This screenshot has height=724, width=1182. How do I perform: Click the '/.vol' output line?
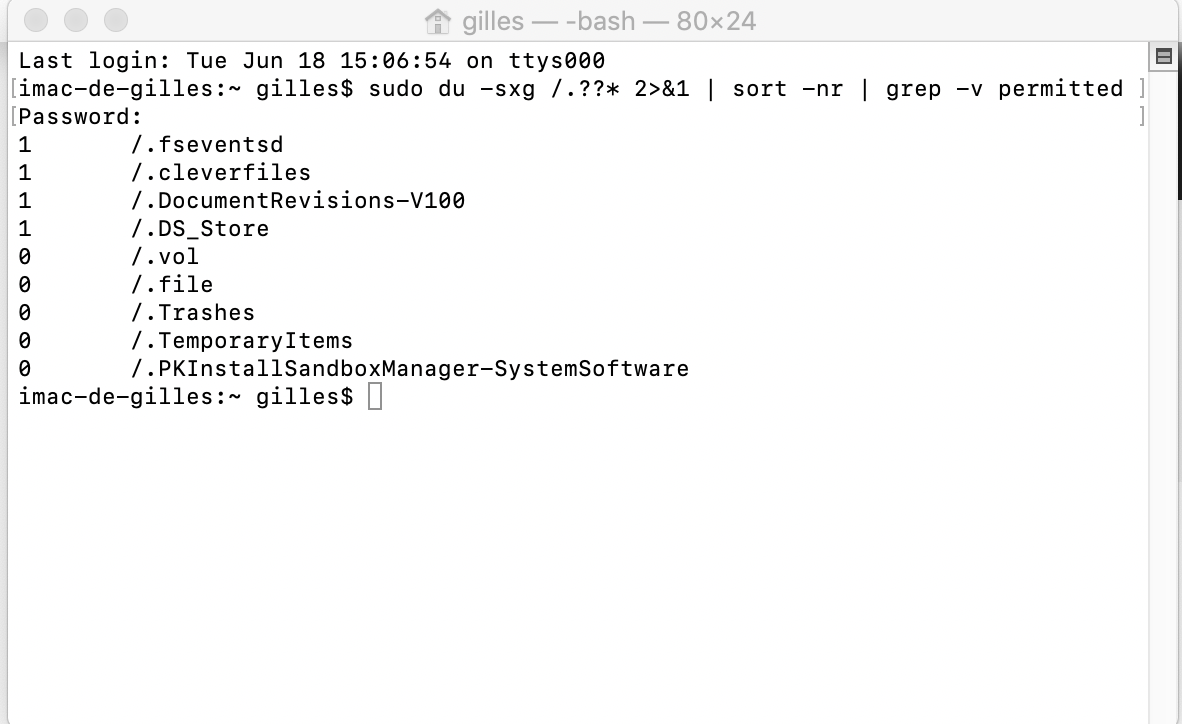coord(165,257)
